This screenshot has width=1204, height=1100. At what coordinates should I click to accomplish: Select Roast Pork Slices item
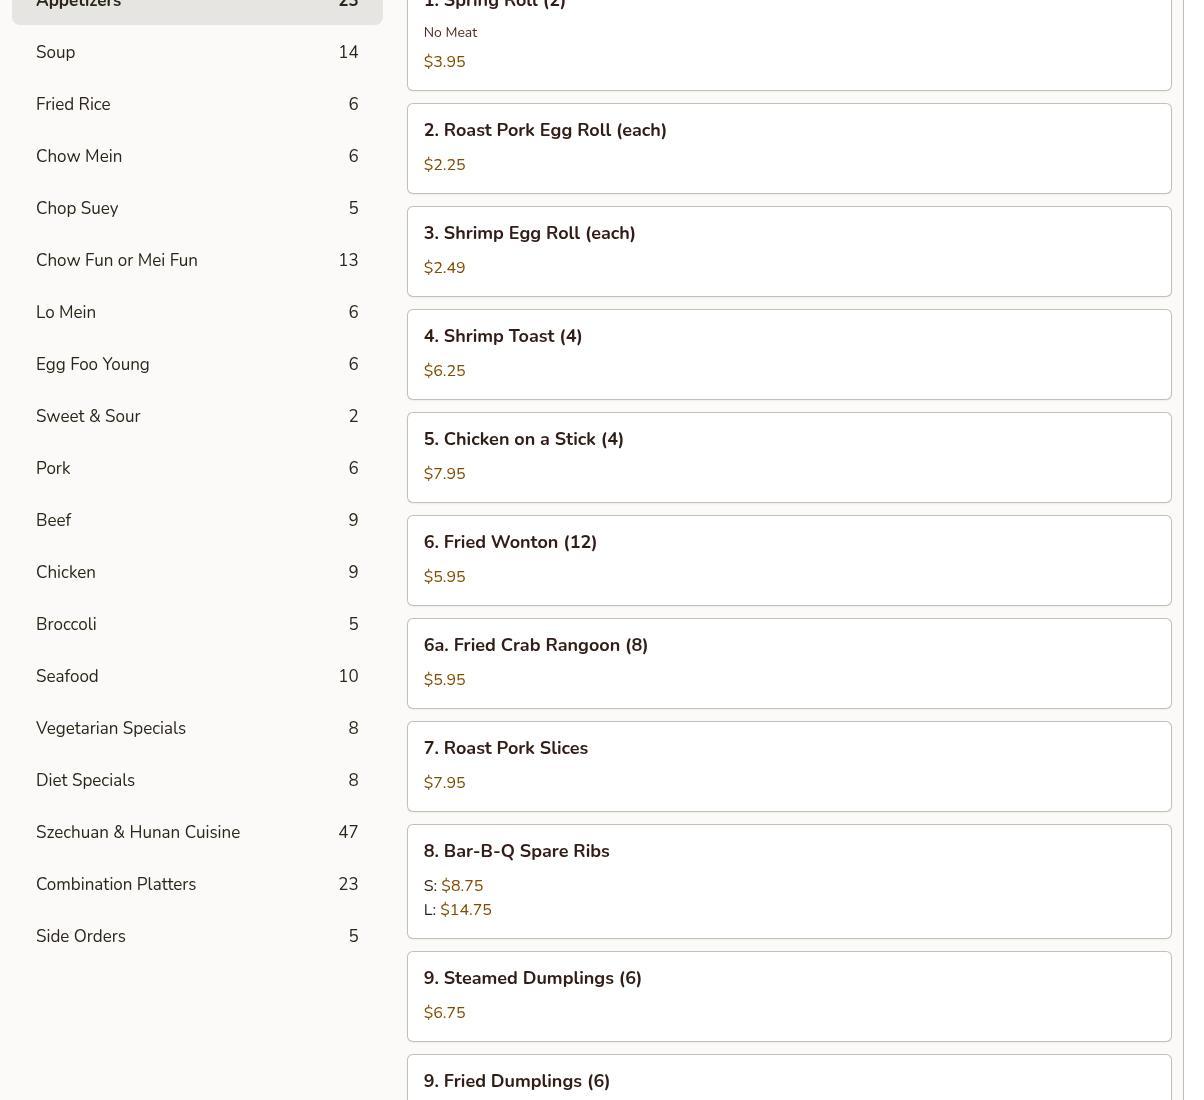(x=789, y=766)
